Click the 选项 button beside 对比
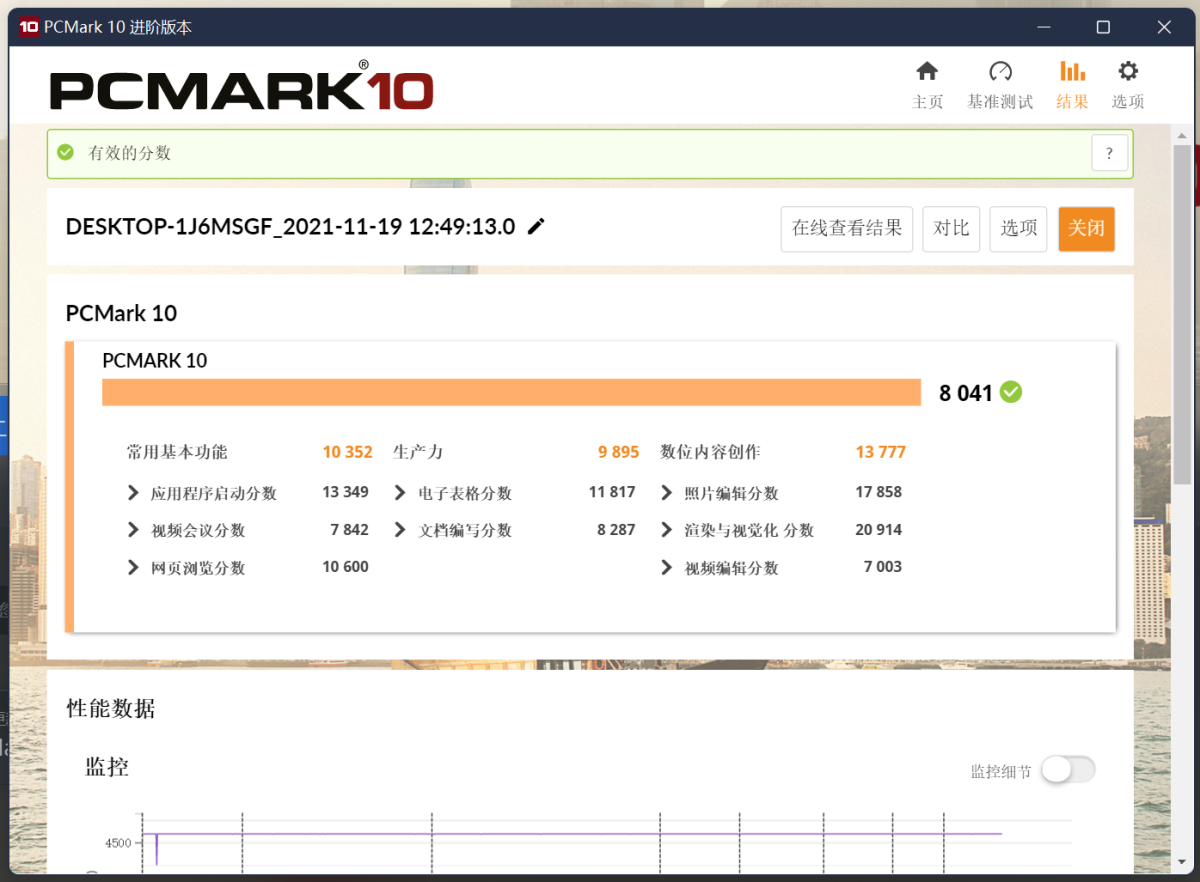1200x882 pixels. click(1018, 228)
